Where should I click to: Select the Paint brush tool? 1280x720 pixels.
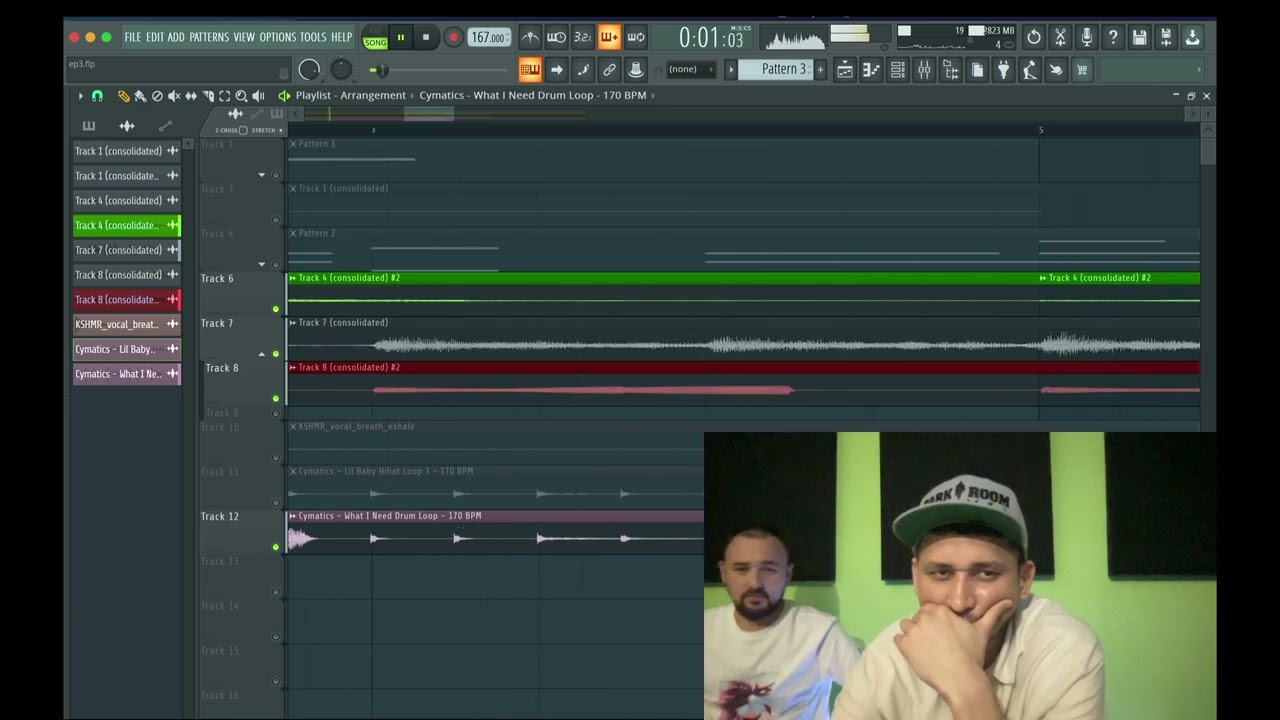(140, 96)
